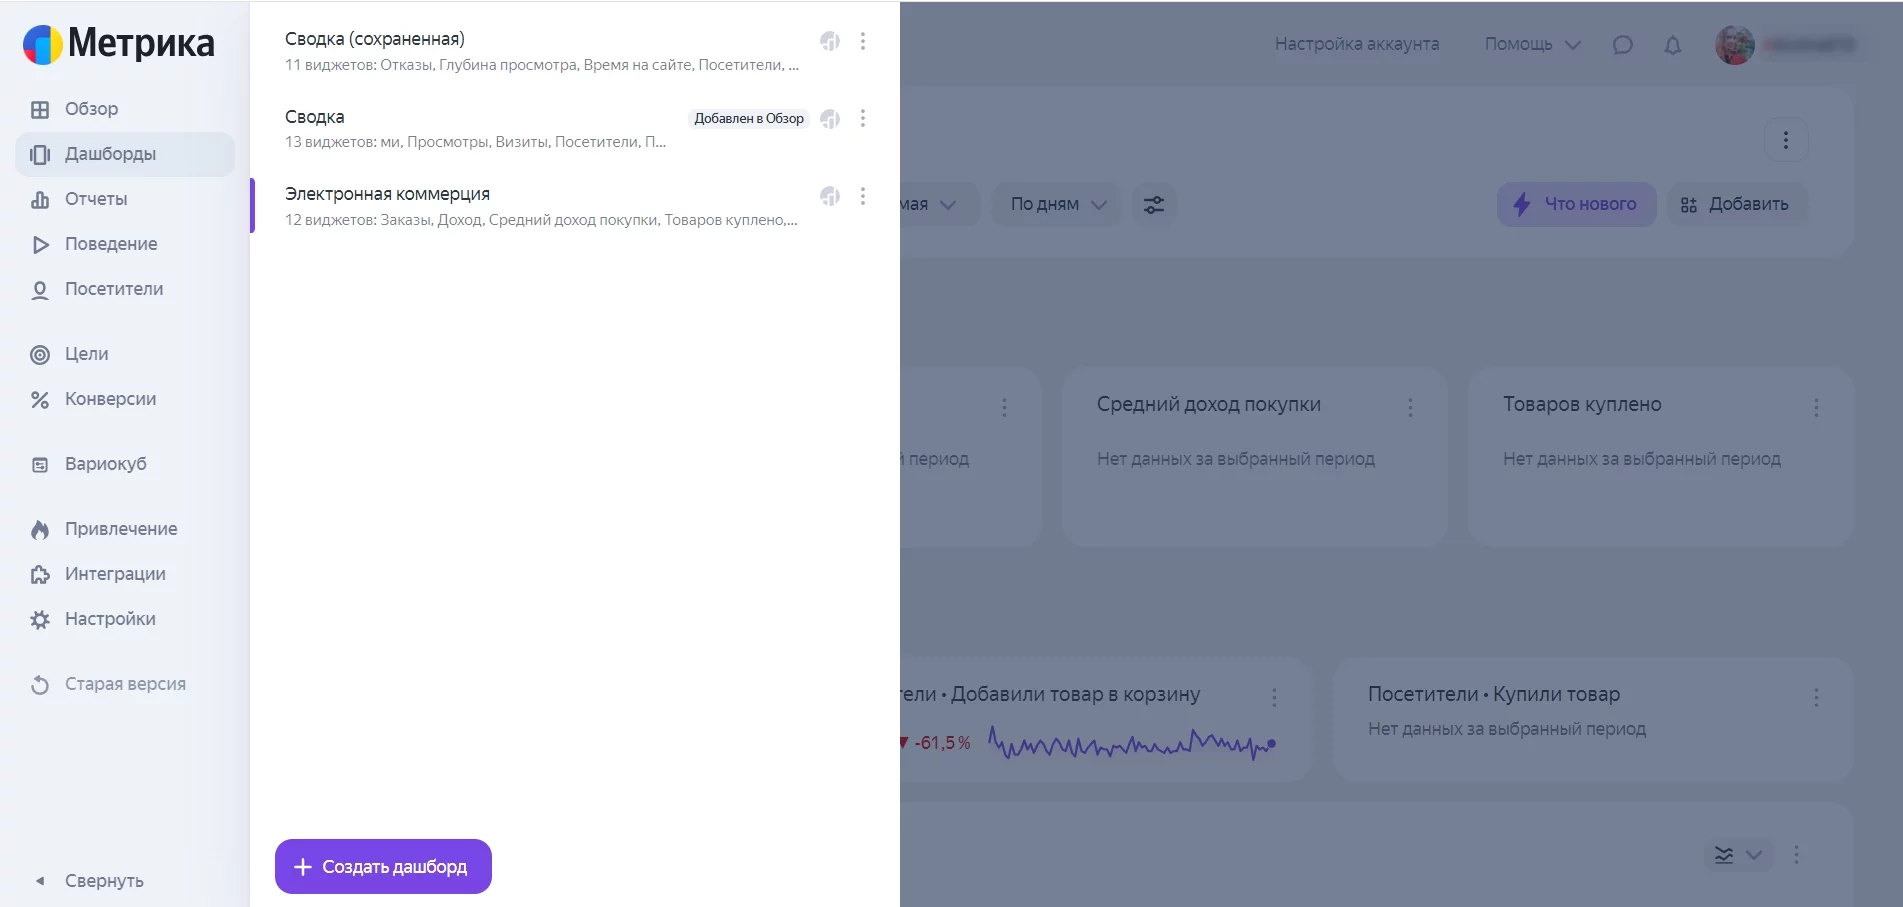Screen dimensions: 1903x907
Task: Open the notifications bell
Action: 1672,45
